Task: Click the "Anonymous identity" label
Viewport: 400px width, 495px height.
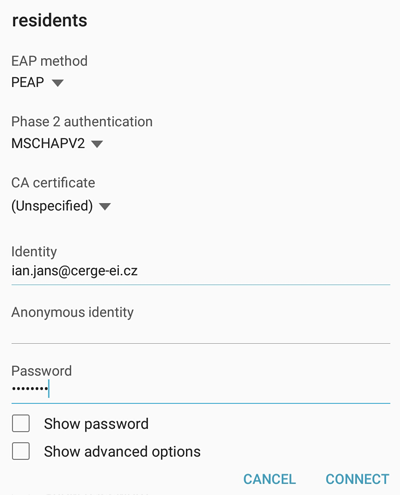Action: click(x=72, y=312)
